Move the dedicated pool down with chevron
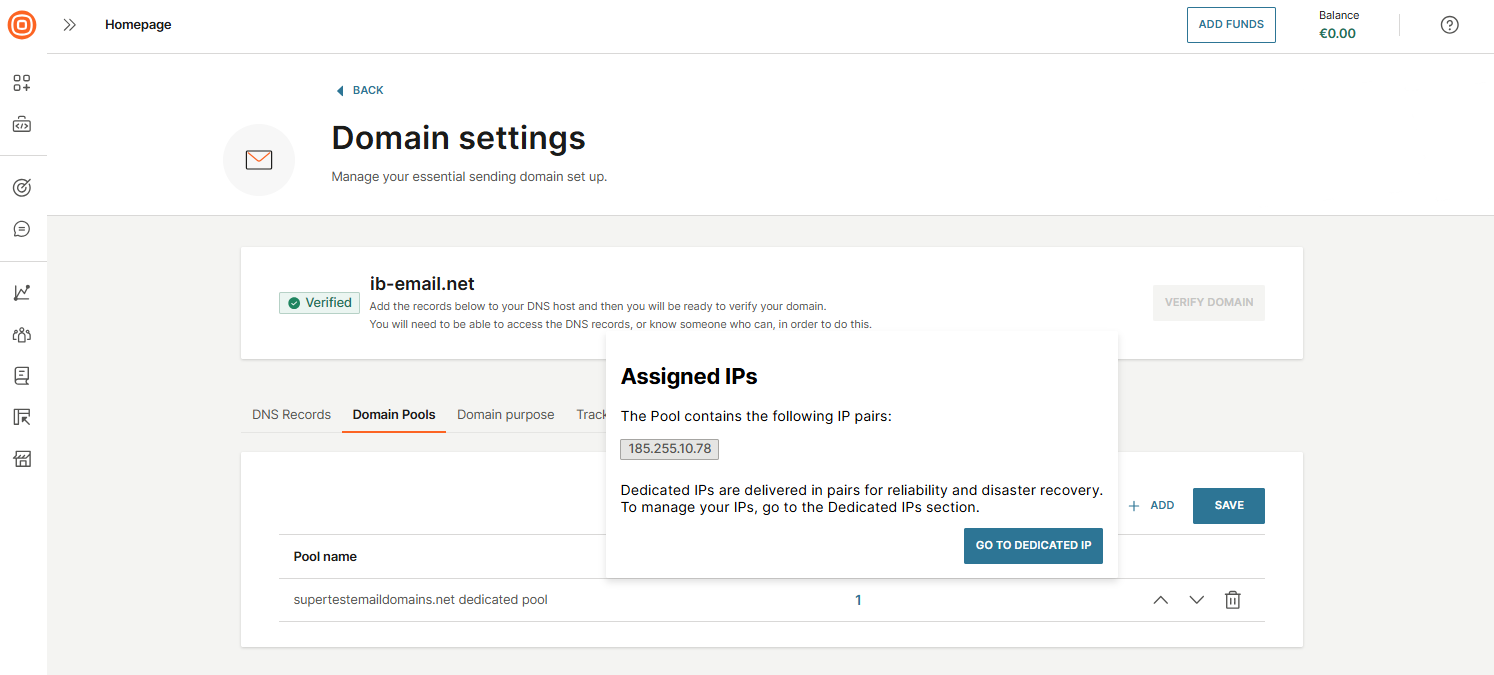The height and width of the screenshot is (675, 1494). tap(1196, 599)
